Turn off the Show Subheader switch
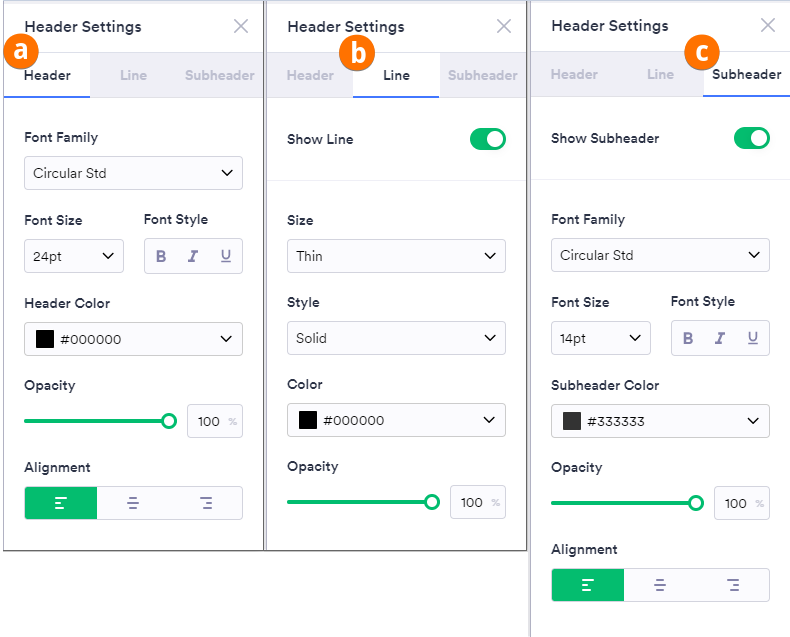The height and width of the screenshot is (637, 790). click(x=752, y=138)
